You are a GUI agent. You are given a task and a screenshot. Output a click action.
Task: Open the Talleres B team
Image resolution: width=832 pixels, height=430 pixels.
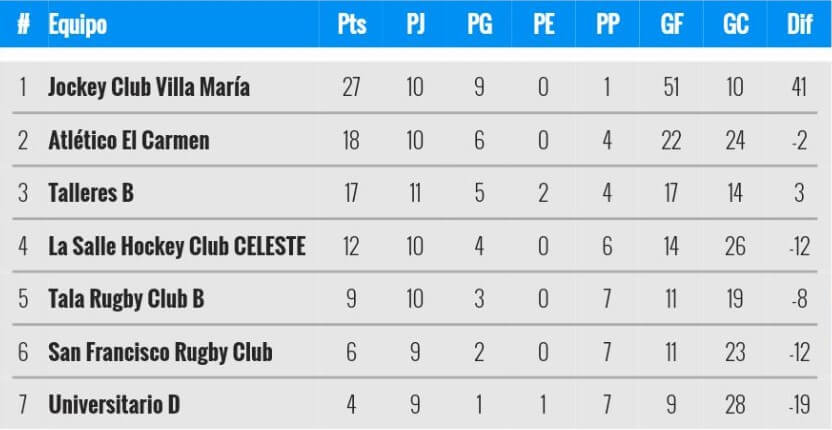pos(91,194)
